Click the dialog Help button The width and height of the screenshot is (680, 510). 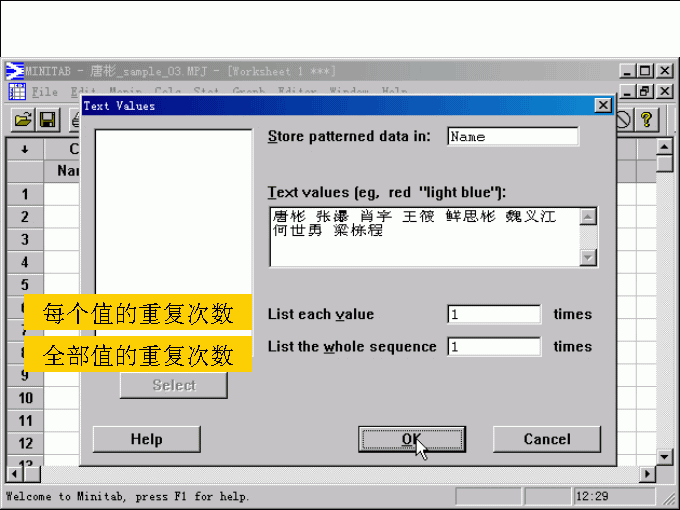tap(146, 439)
